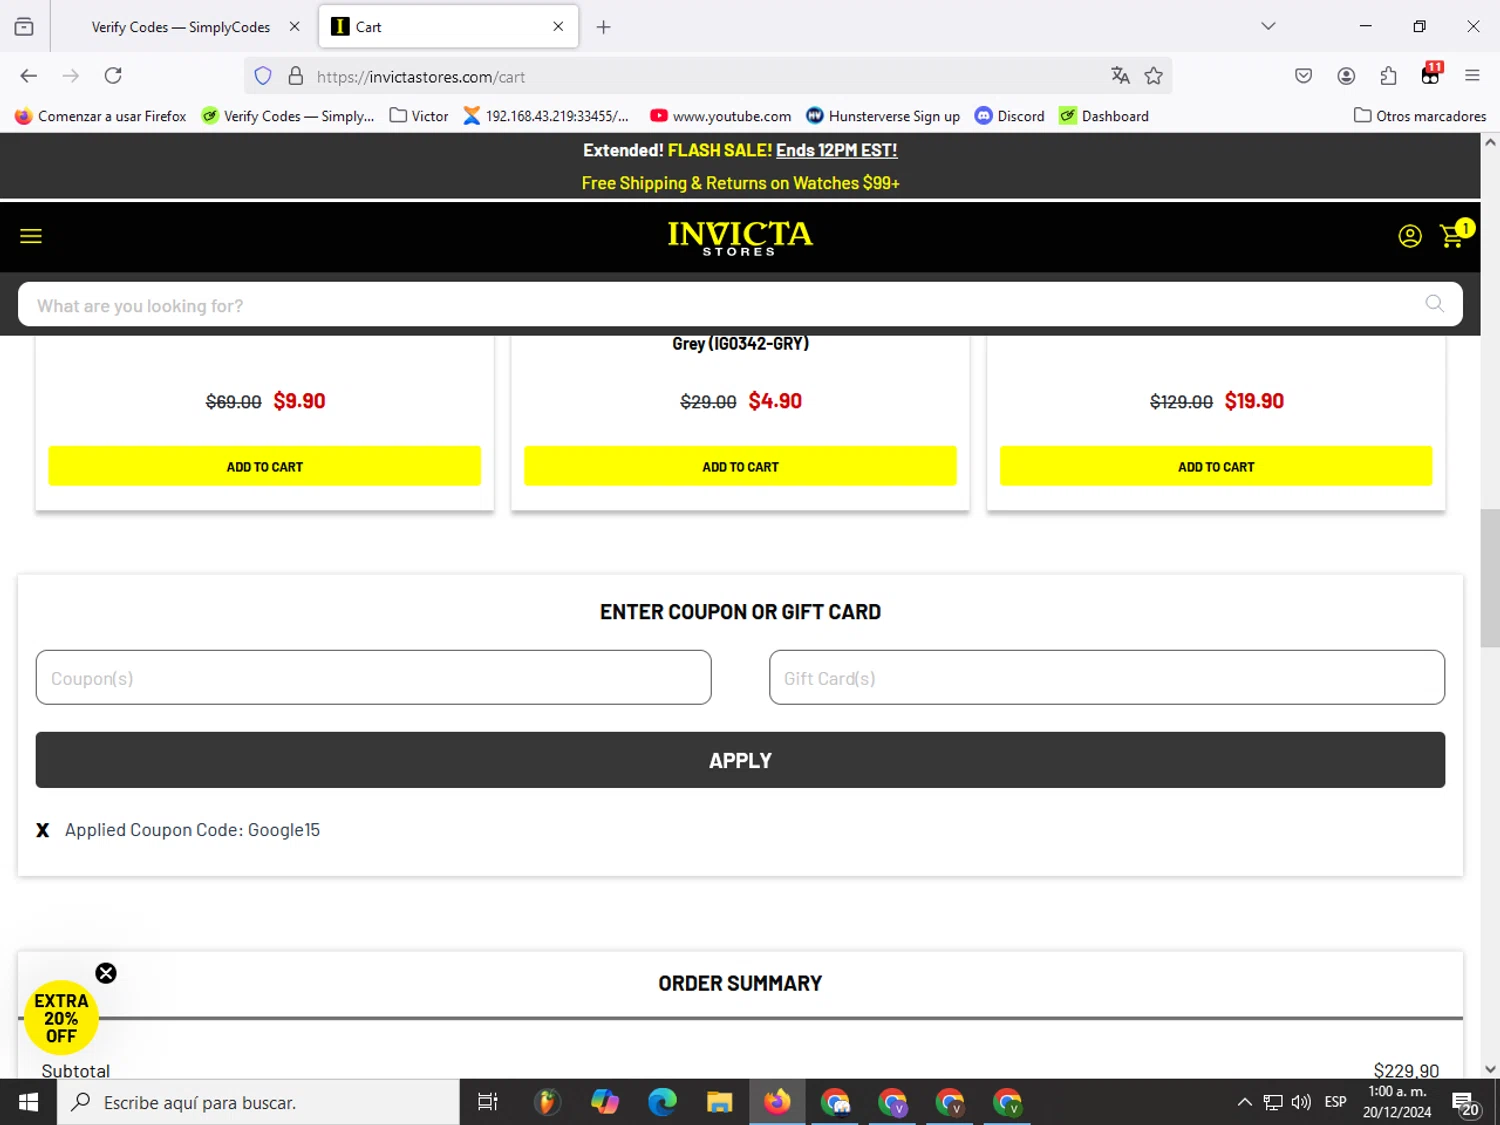
Task: Open Dashboard bookmark
Action: 1104,116
